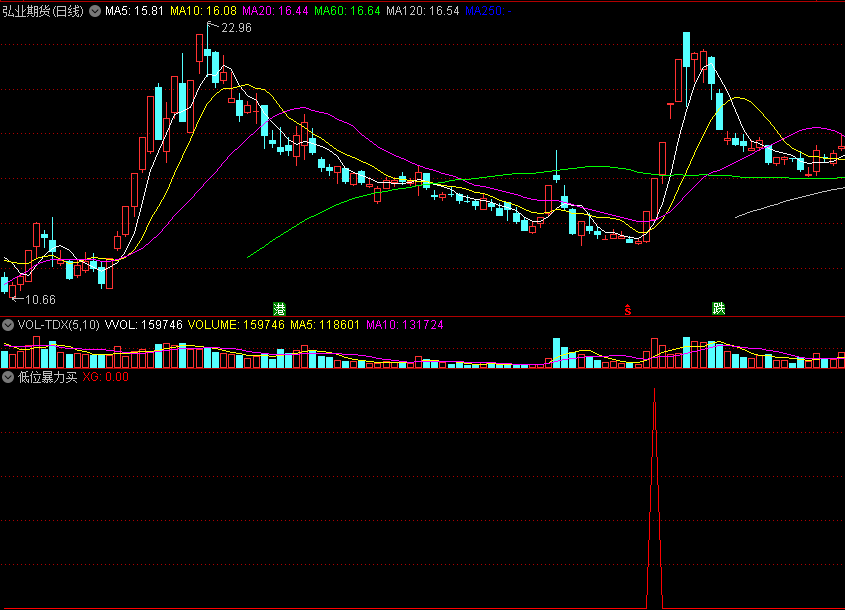The width and height of the screenshot is (845, 610).
Task: Open the 低位暴力买 indicator dropdown
Action: 8,377
